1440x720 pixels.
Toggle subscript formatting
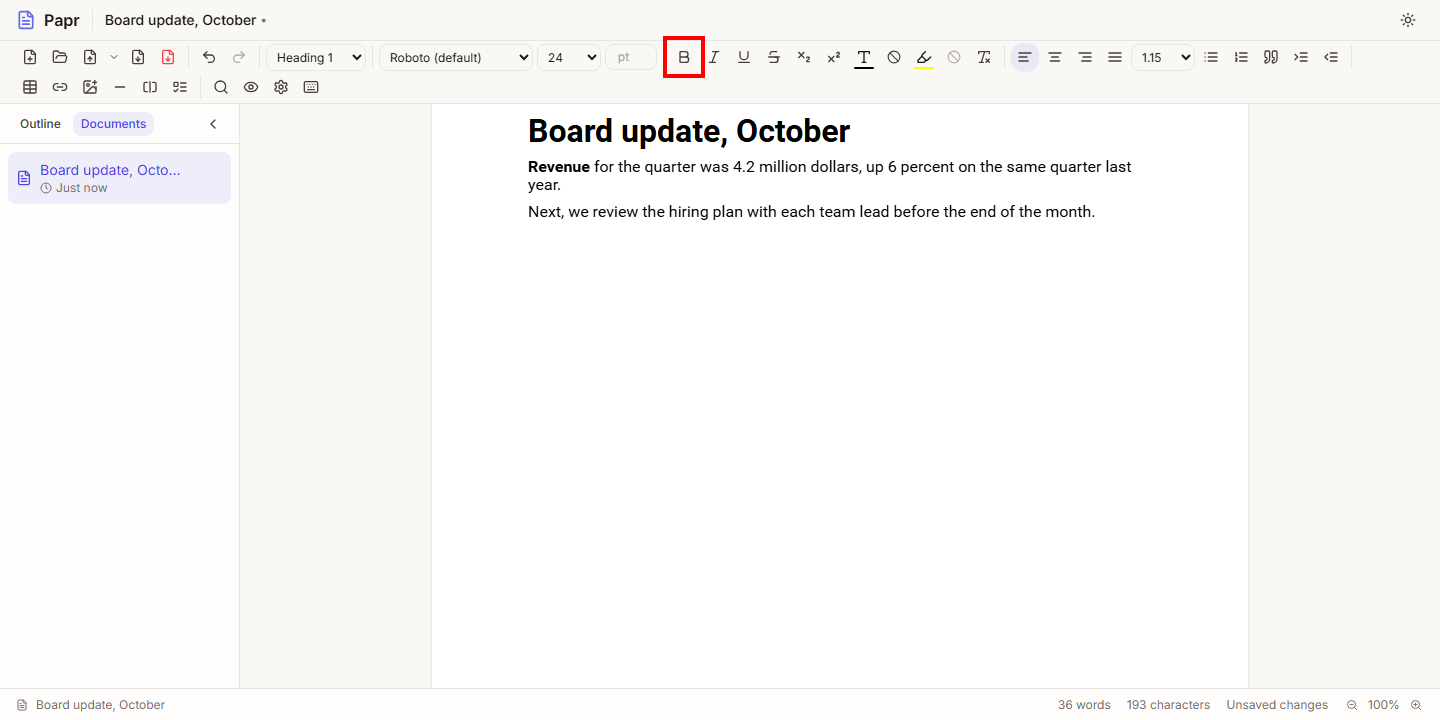[x=804, y=57]
